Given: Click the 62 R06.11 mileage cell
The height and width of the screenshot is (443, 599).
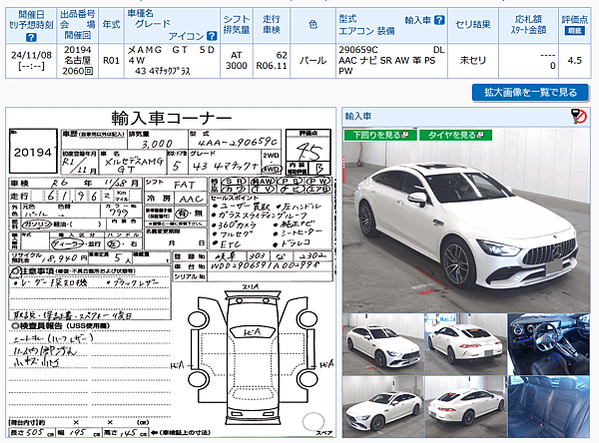Looking at the screenshot, I should pos(272,61).
